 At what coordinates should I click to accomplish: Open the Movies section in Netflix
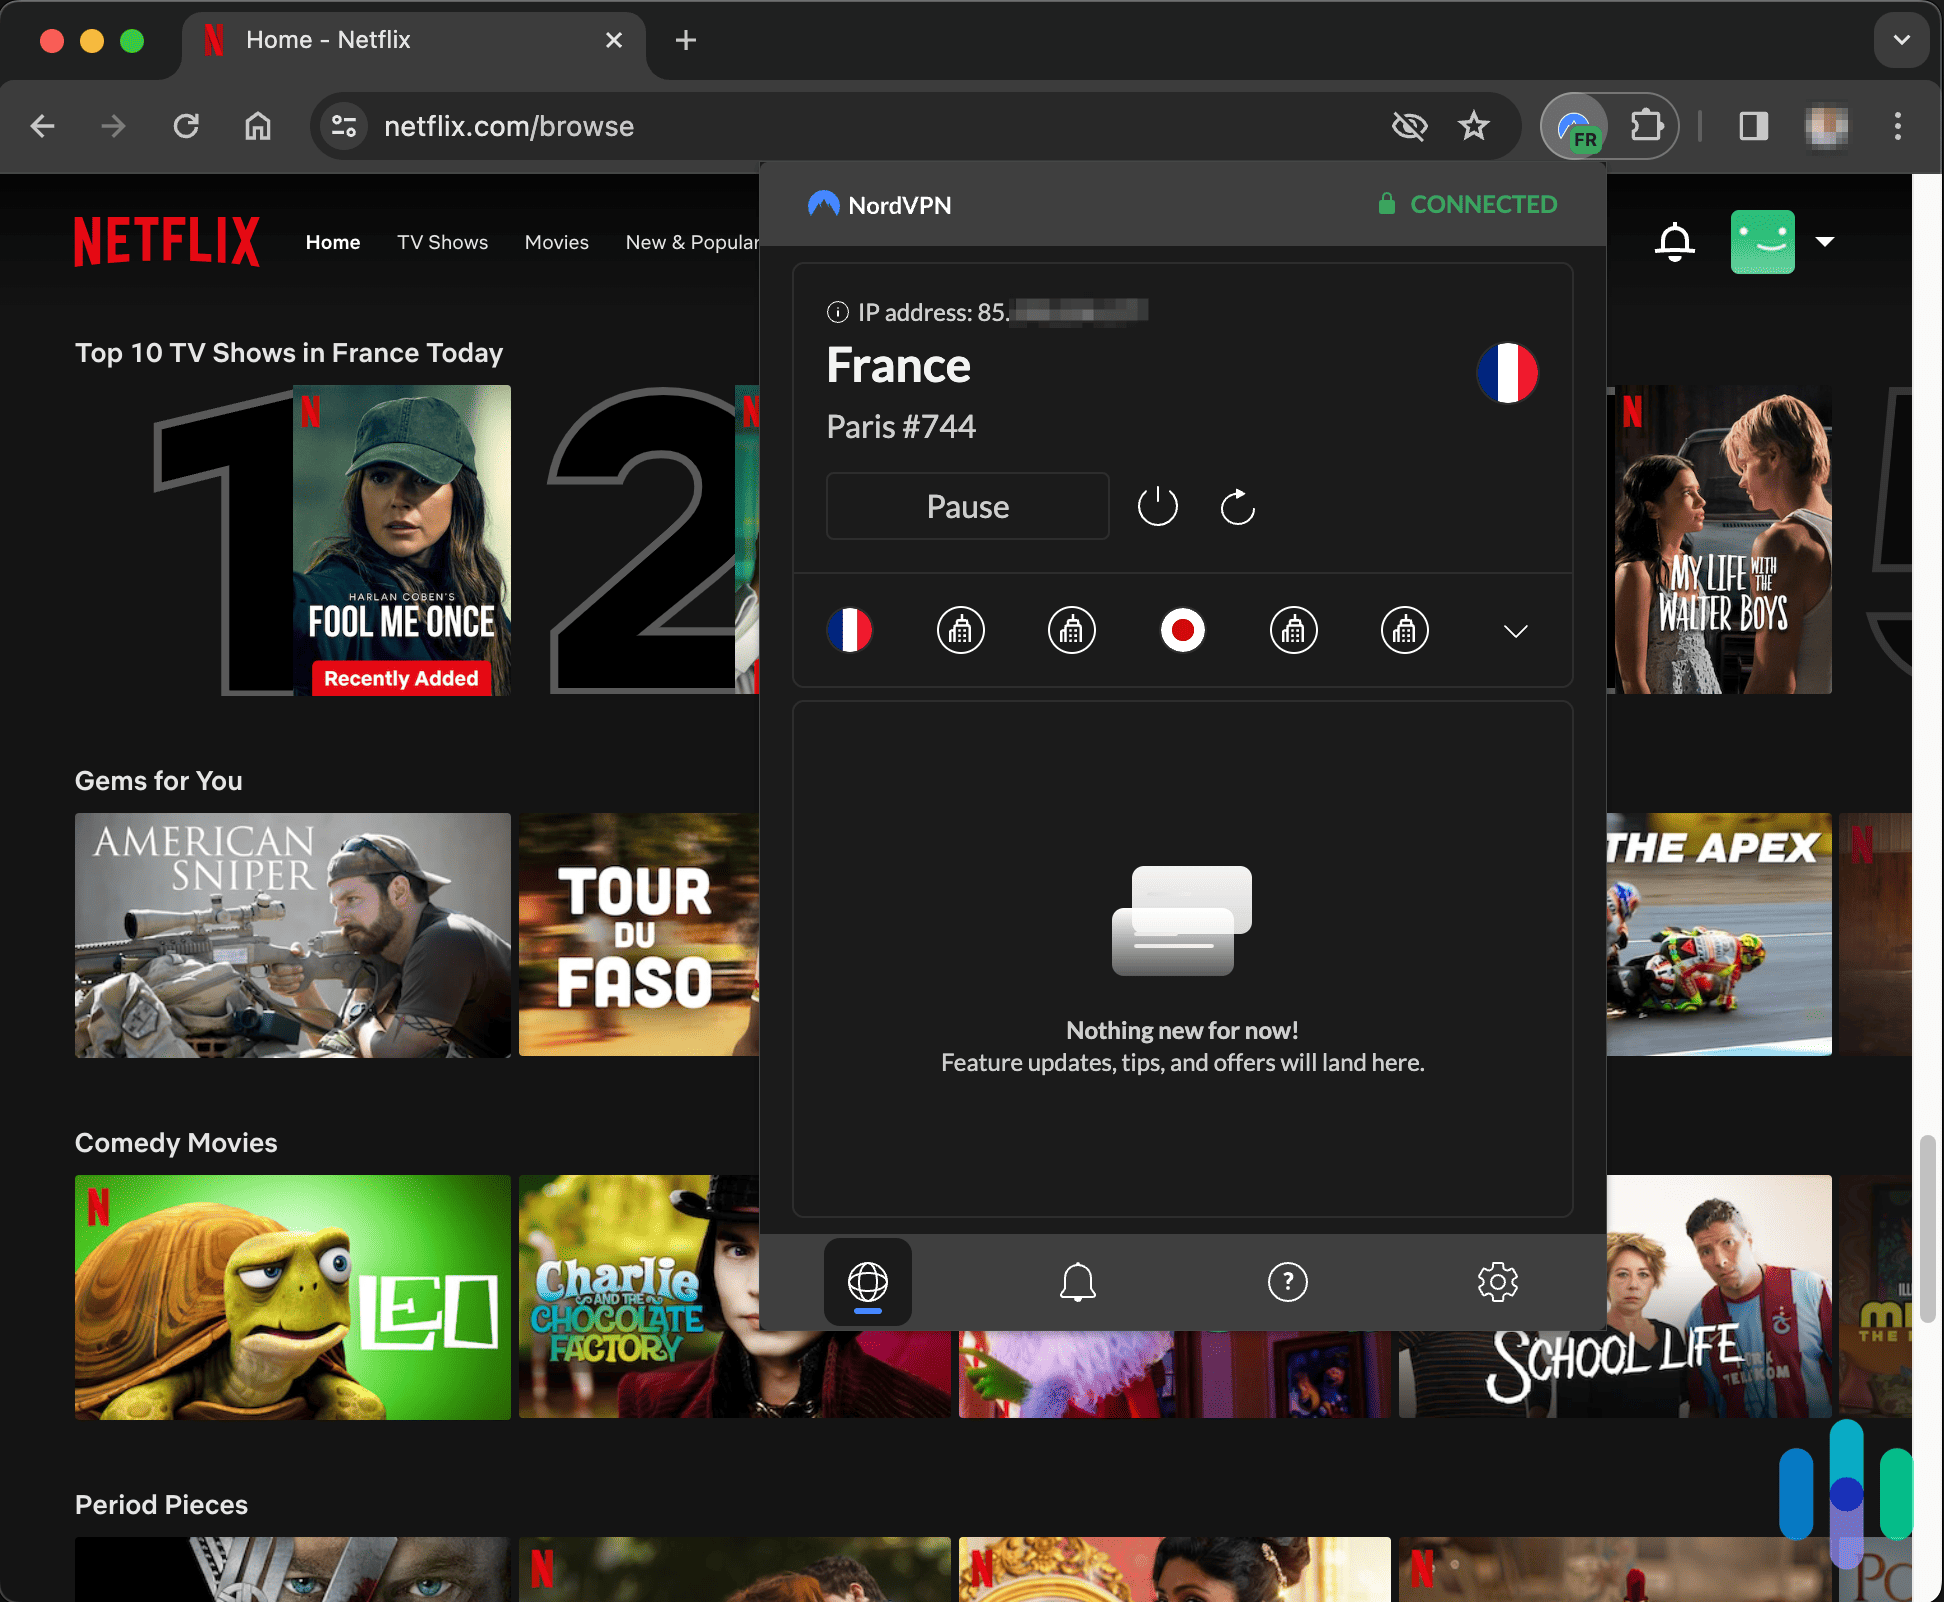click(556, 241)
